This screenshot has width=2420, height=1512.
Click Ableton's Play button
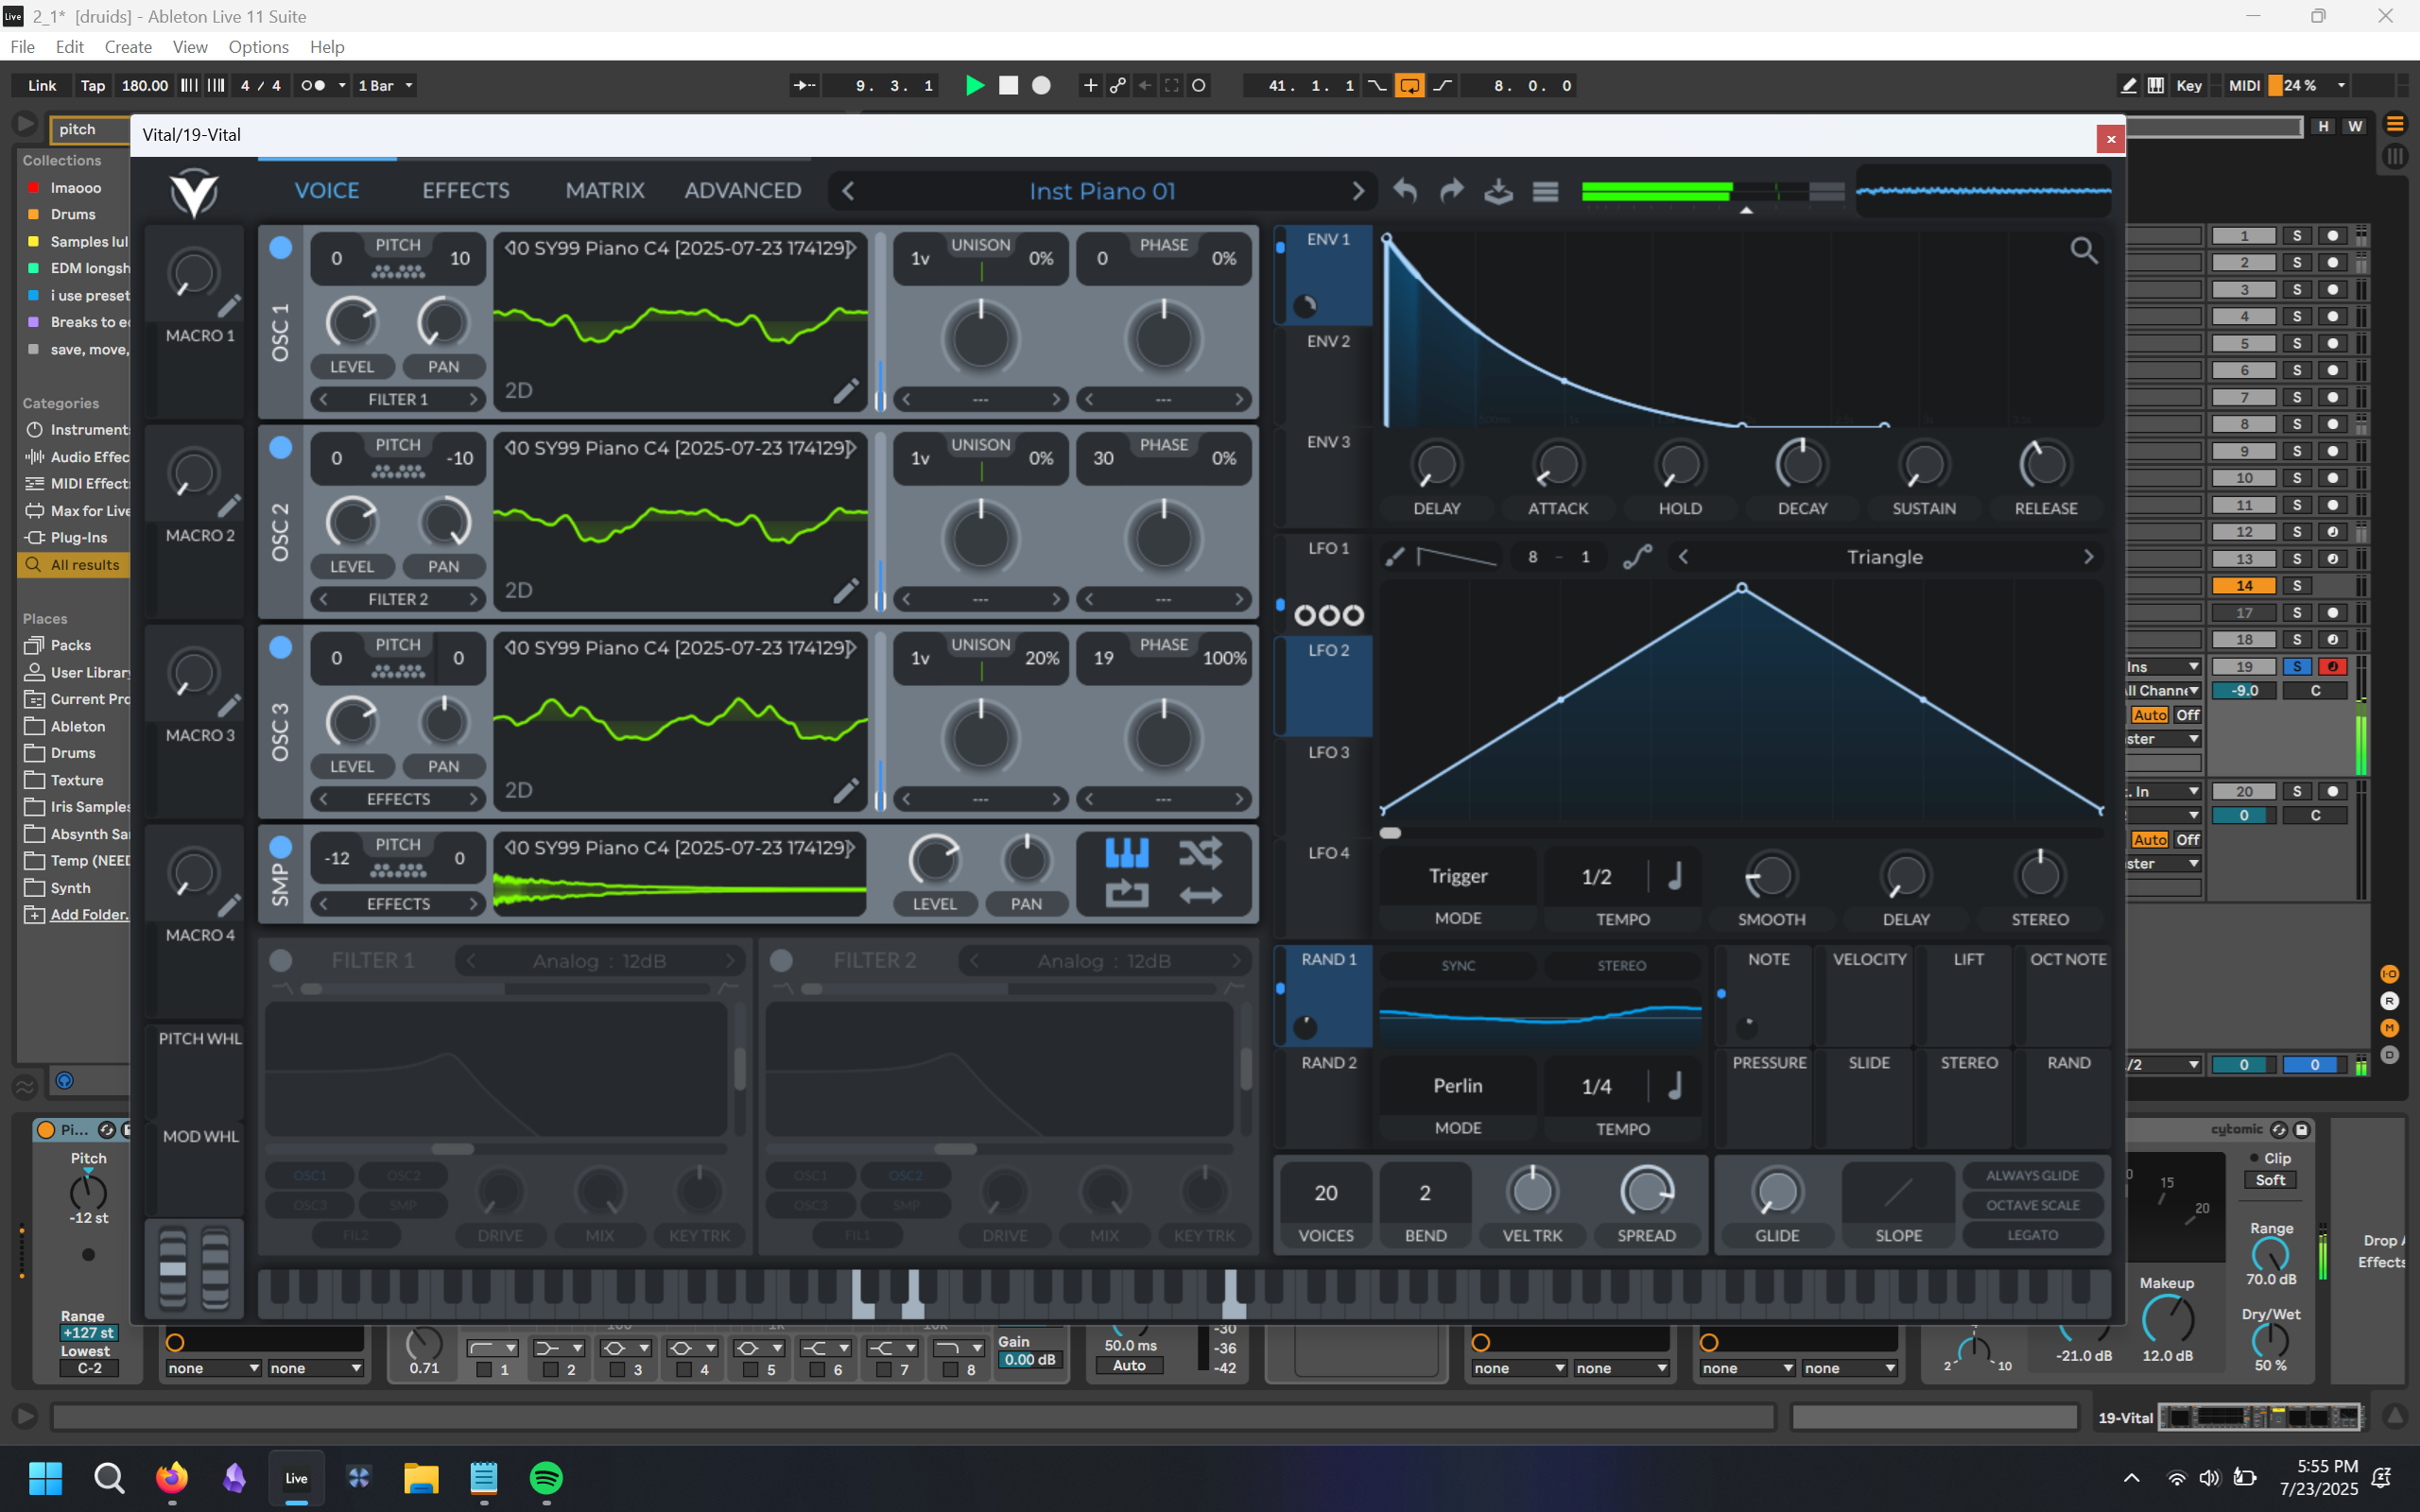(974, 86)
